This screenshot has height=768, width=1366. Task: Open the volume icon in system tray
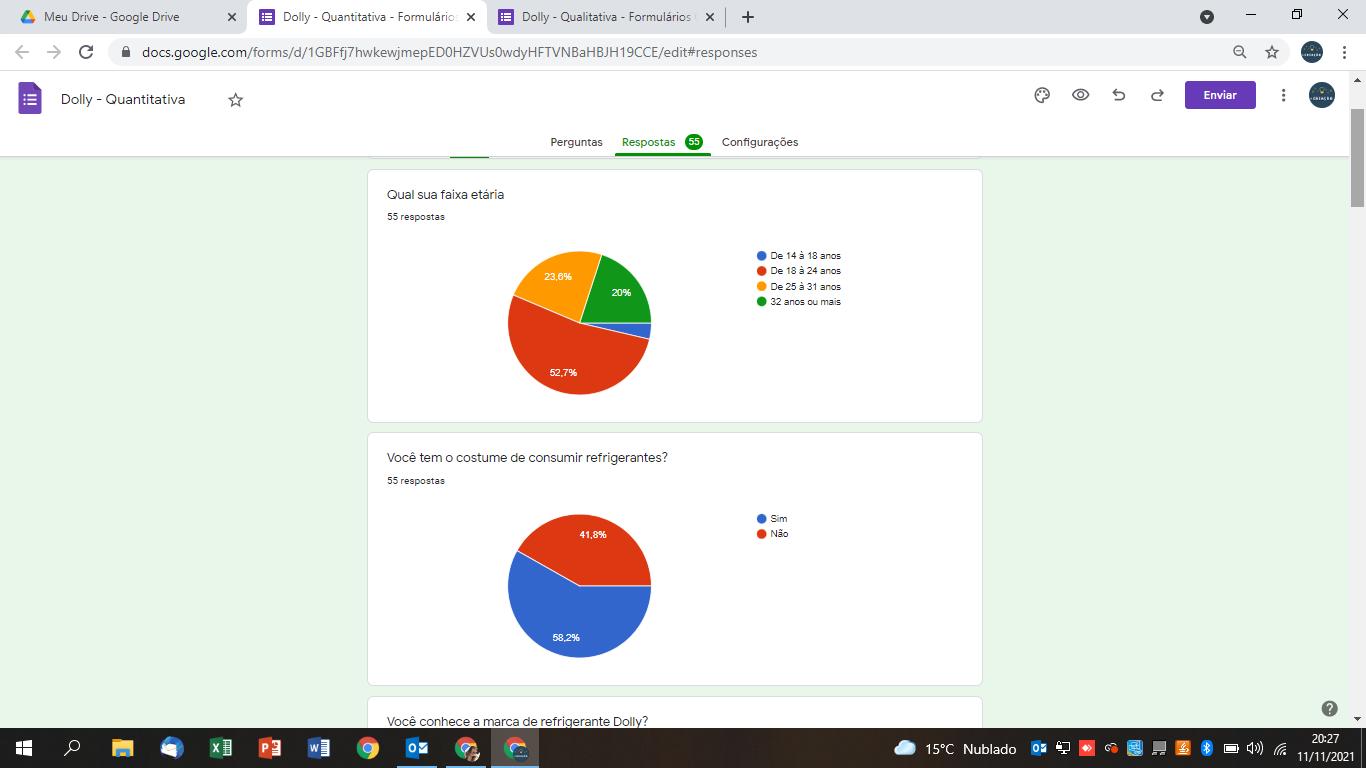(1255, 748)
